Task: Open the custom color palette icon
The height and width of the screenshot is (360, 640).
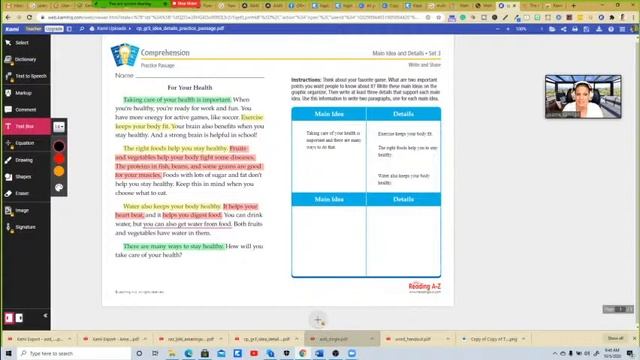Action: [59, 187]
